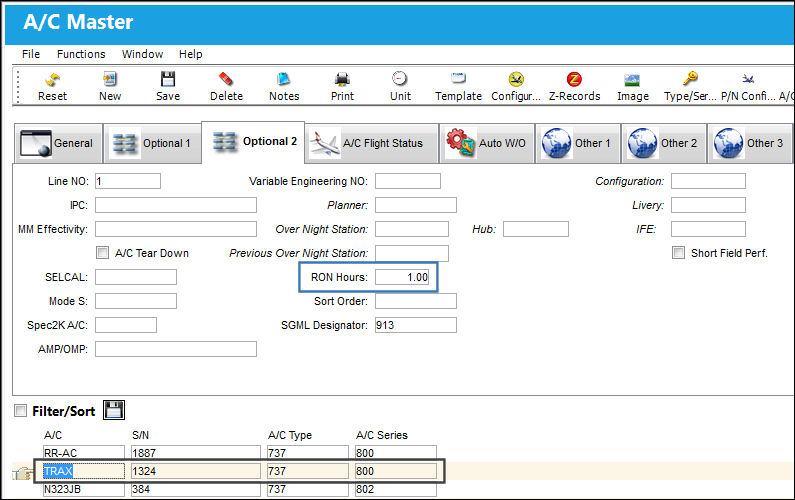The width and height of the screenshot is (795, 500).
Task: Click the Previous Over Night Station field
Action: [x=412, y=253]
